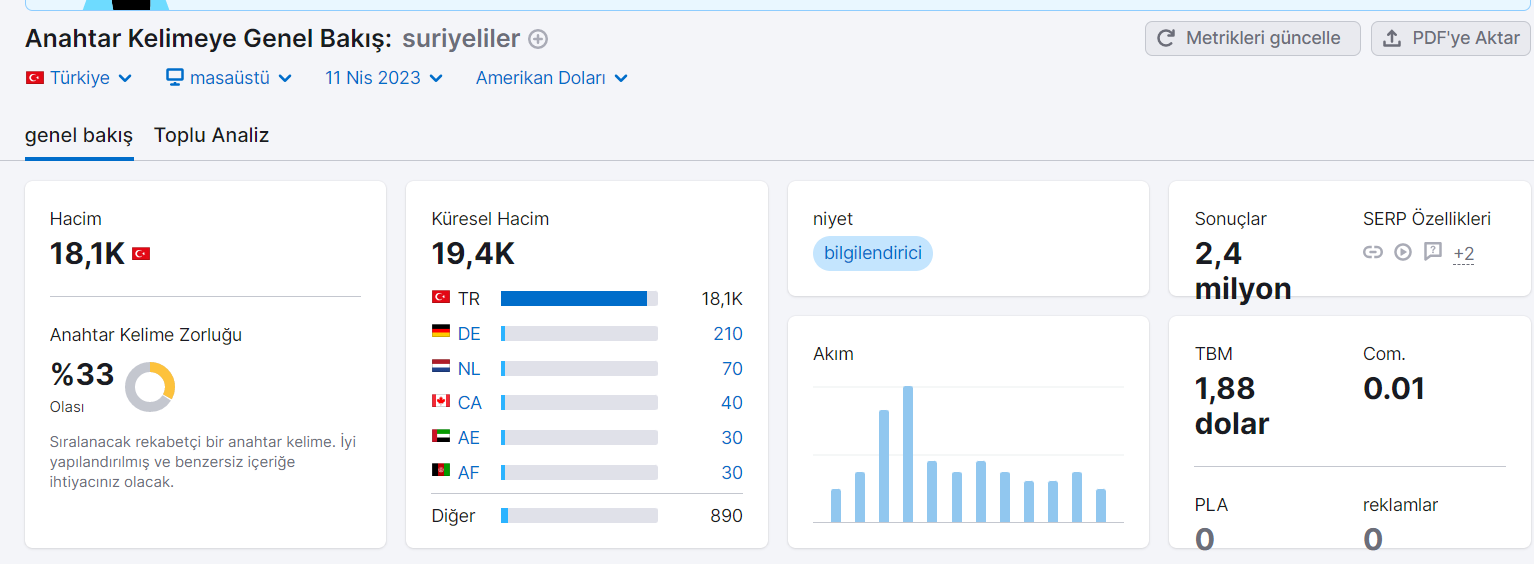This screenshot has height=564, width=1534.
Task: Click the 2,4 milyon Sonuçlar value
Action: [1243, 271]
